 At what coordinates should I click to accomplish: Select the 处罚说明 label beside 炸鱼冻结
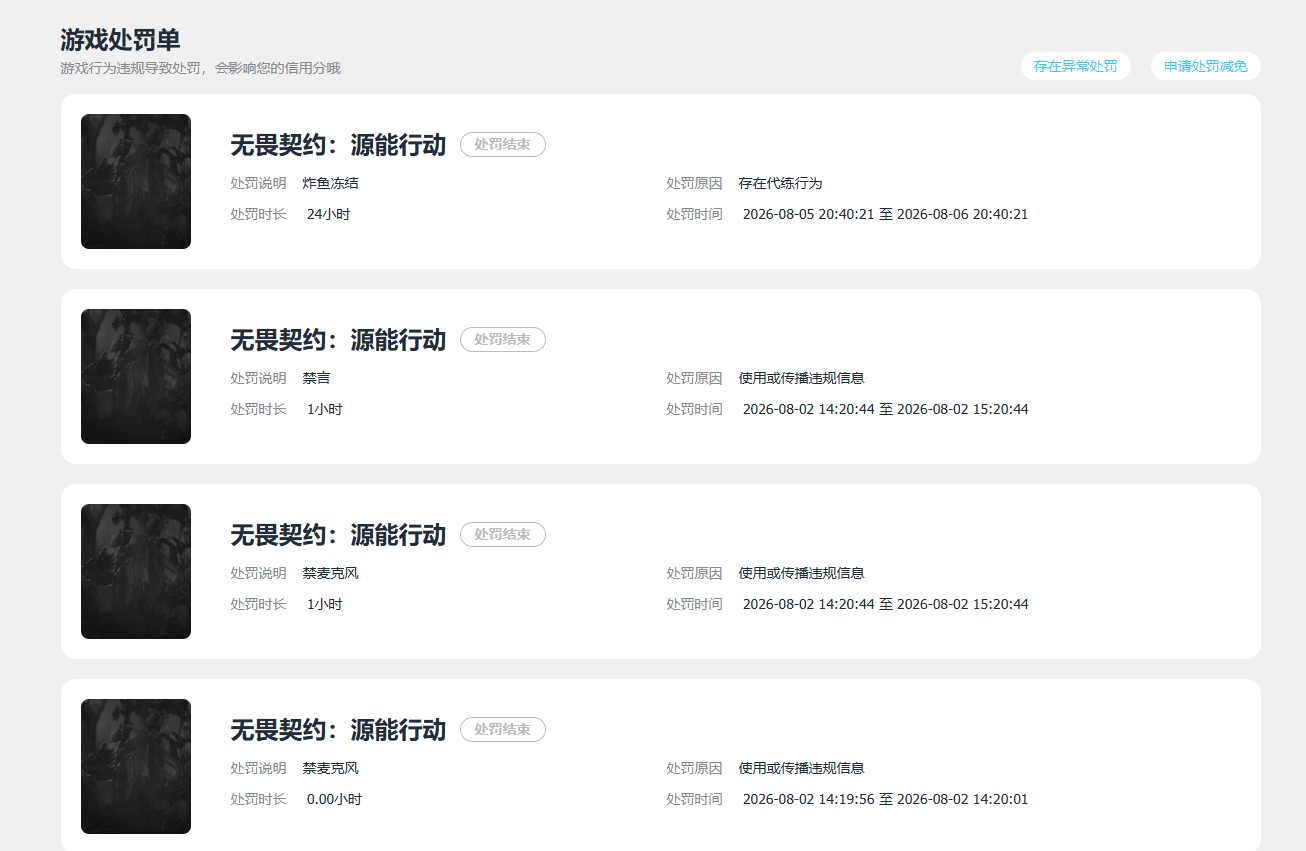[258, 184]
